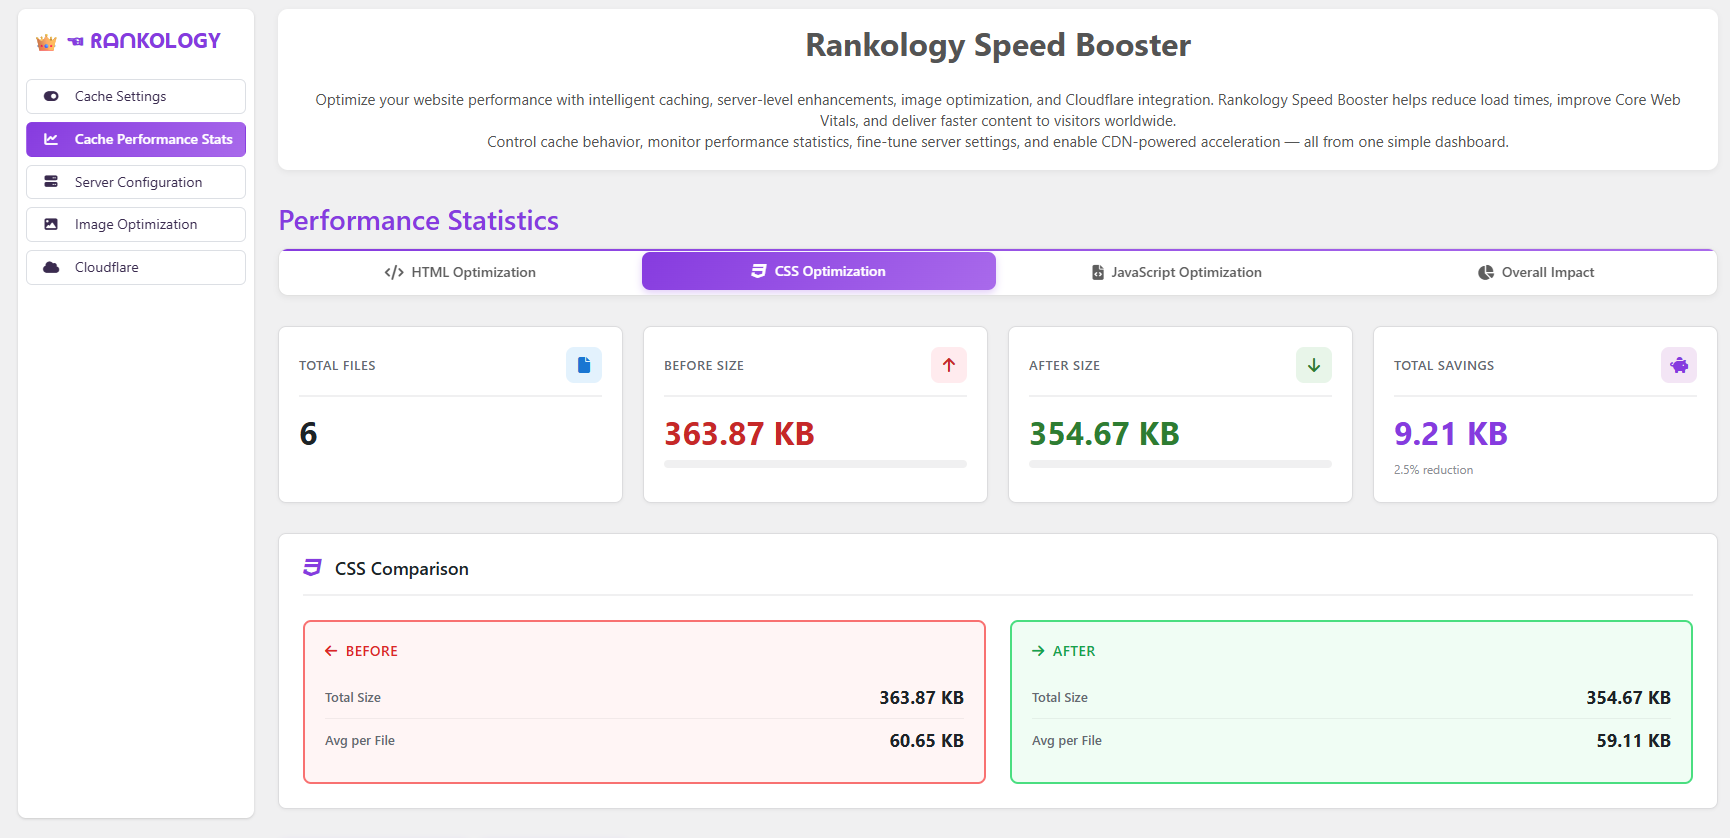This screenshot has width=1730, height=838.
Task: Click the AFTER SIZE card label
Action: (1064, 366)
